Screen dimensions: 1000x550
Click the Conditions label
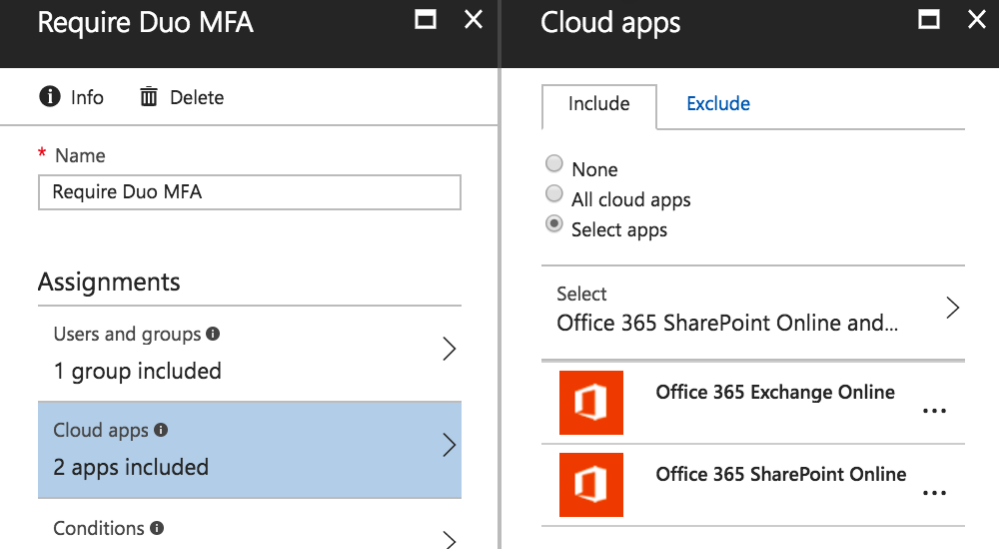click(x=99, y=528)
